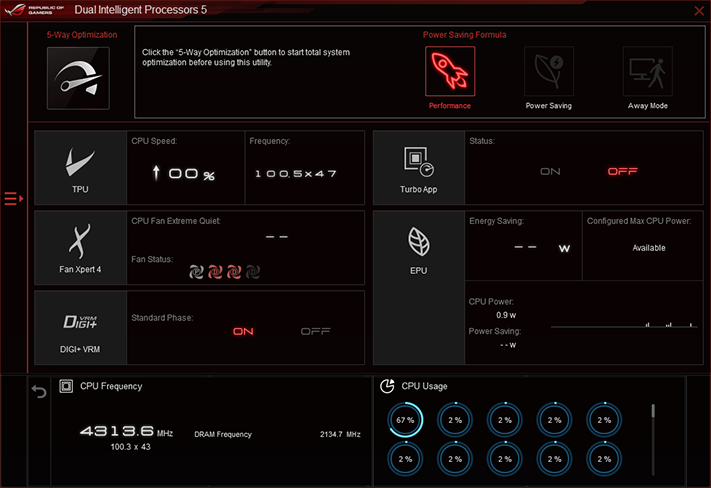Click the CPU Frequency chip icon
Screen dimensions: 711x488
tap(66, 386)
